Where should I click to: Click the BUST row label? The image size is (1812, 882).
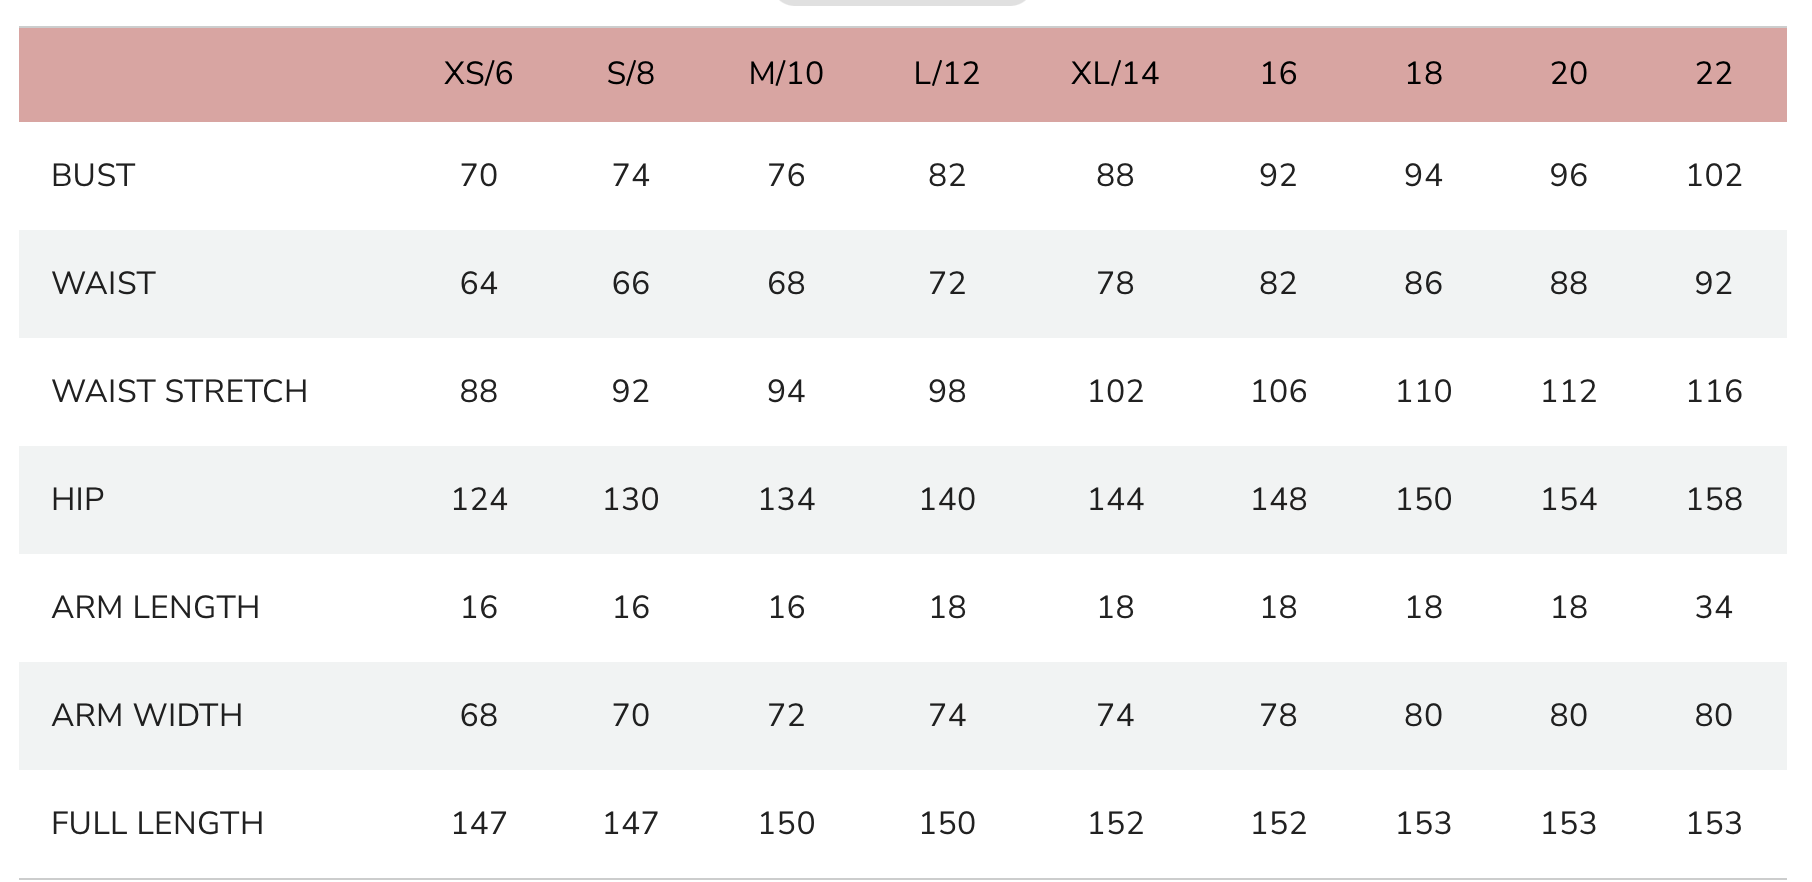pyautogui.click(x=93, y=176)
